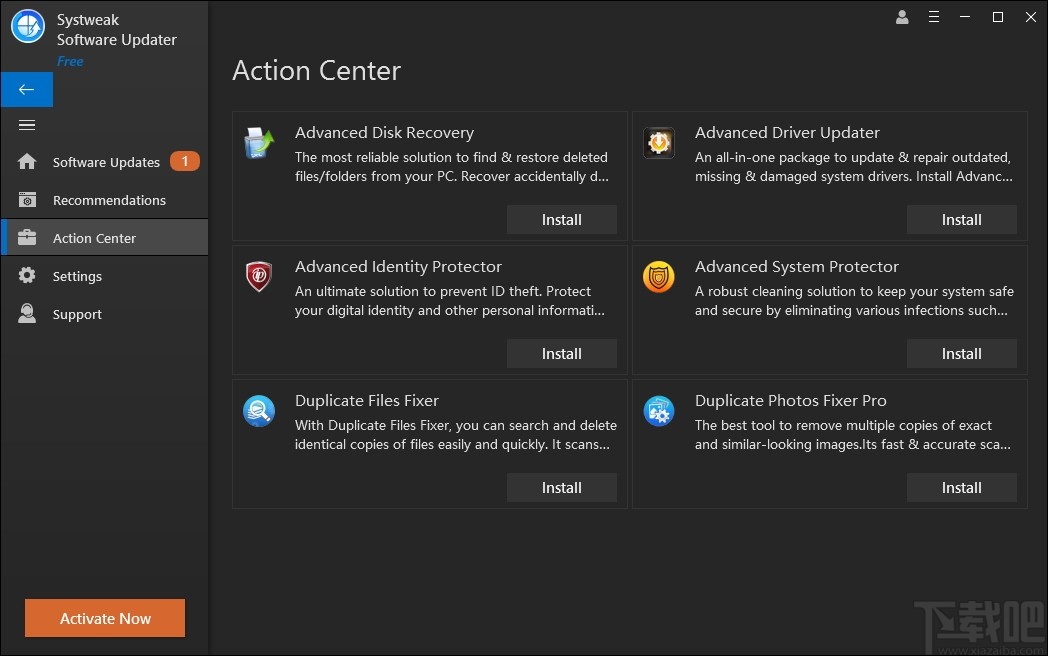Install Advanced Disk Recovery
Viewport: 1048px width, 656px height.
pos(562,219)
